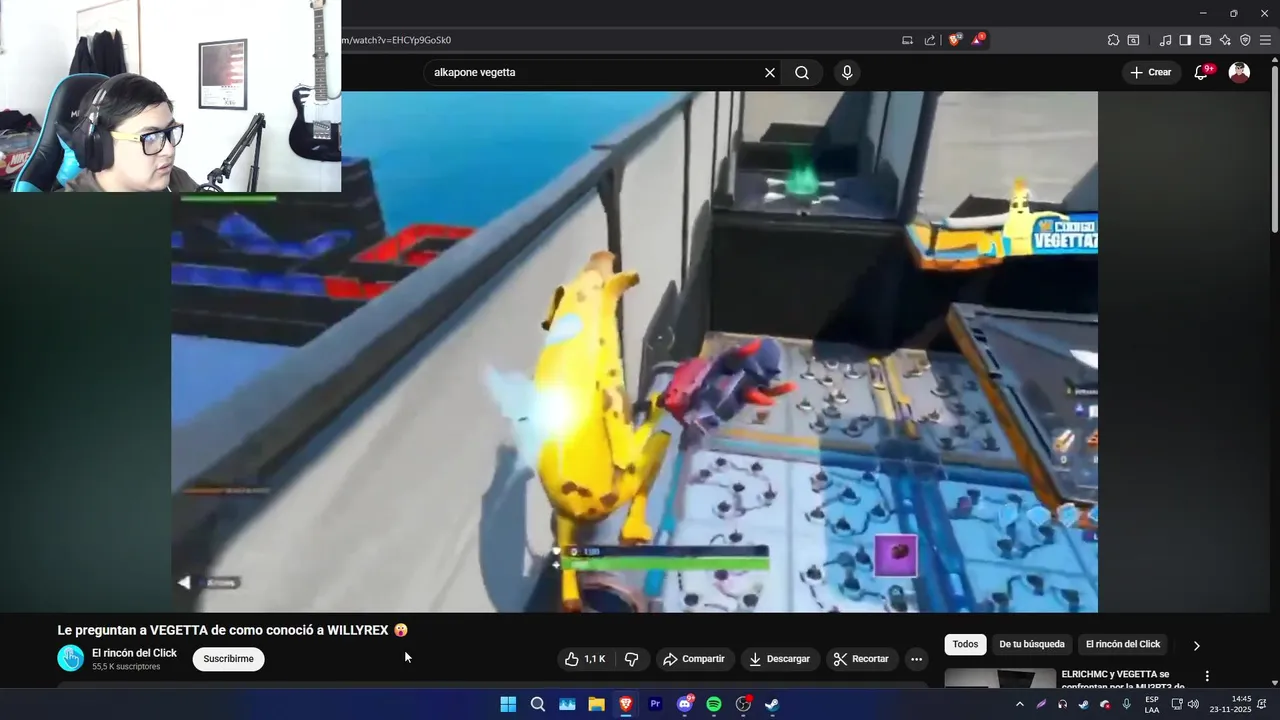
Task: Click the Crear button
Action: tap(1150, 72)
